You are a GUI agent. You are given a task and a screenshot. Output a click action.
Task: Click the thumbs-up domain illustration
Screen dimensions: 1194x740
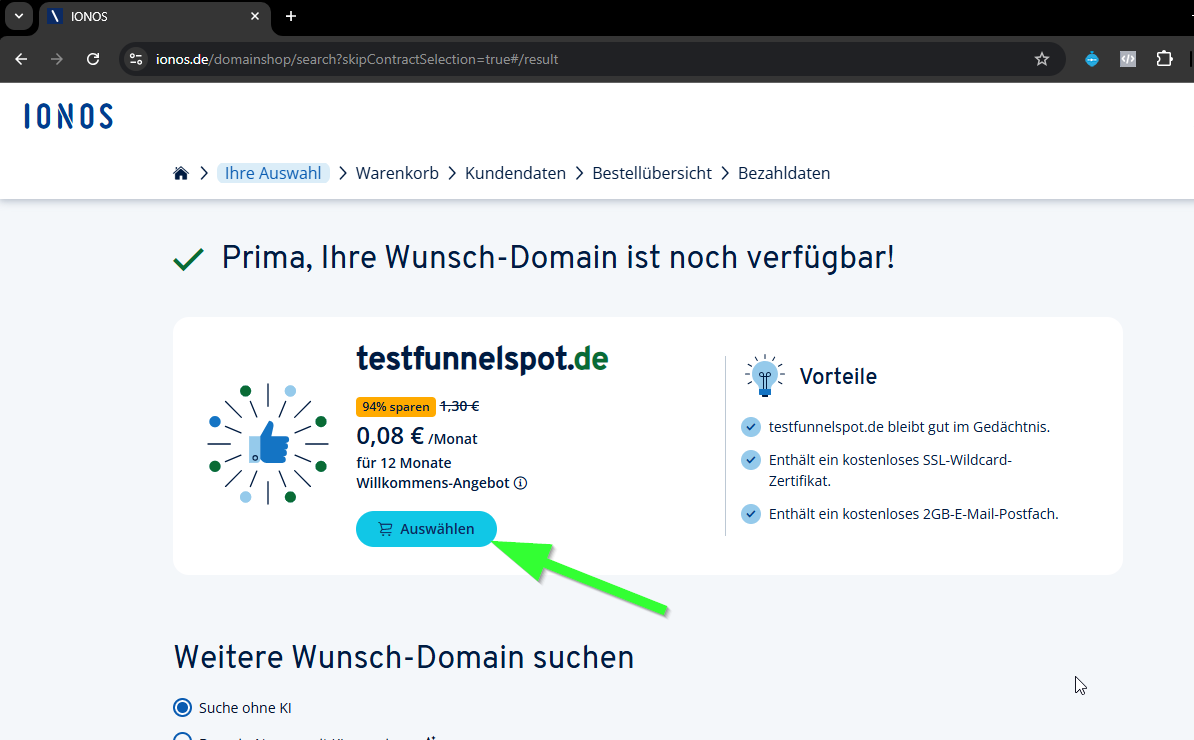[x=268, y=444]
